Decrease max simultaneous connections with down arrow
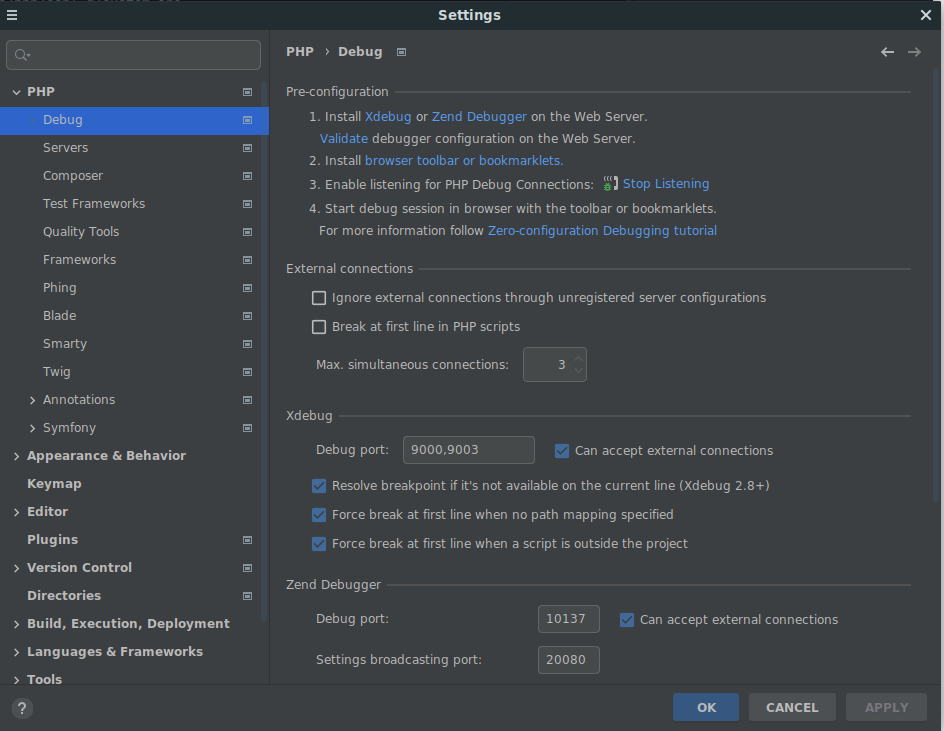The image size is (944, 731). [x=579, y=371]
